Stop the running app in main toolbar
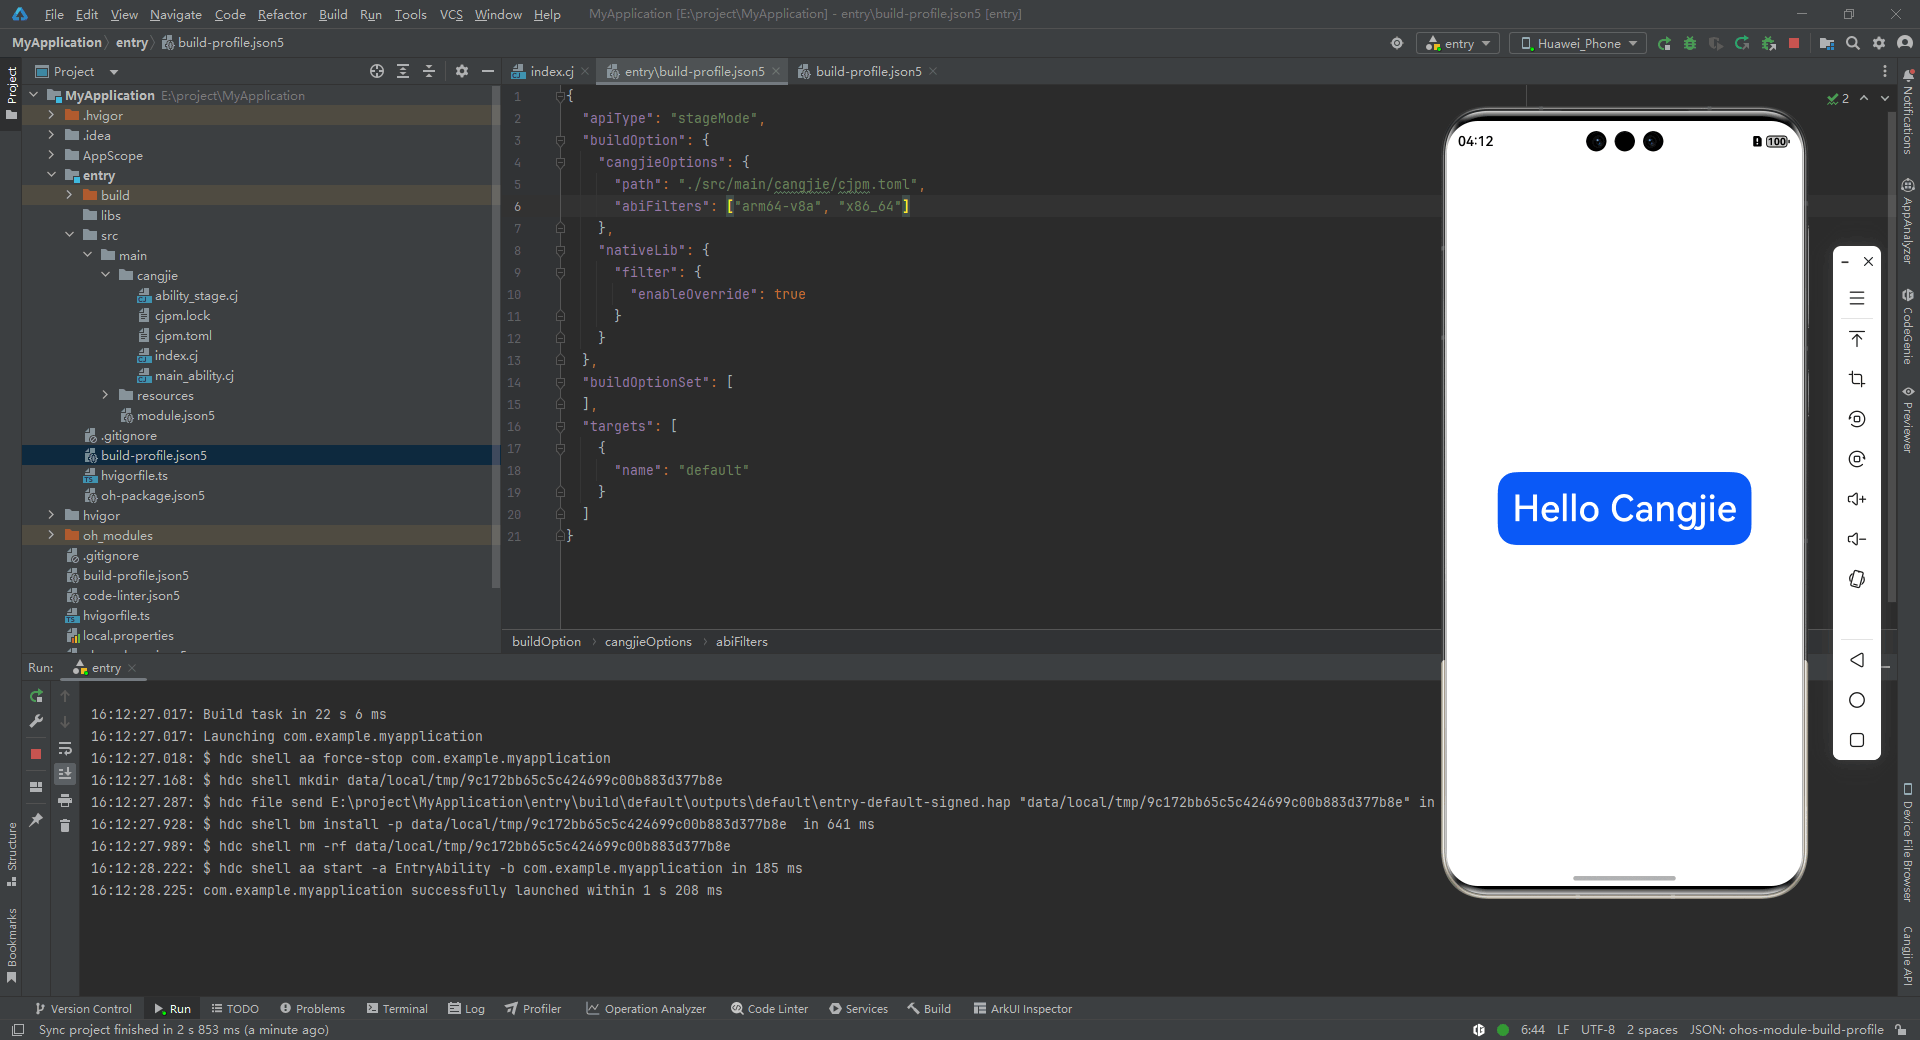The image size is (1920, 1040). pyautogui.click(x=1794, y=43)
